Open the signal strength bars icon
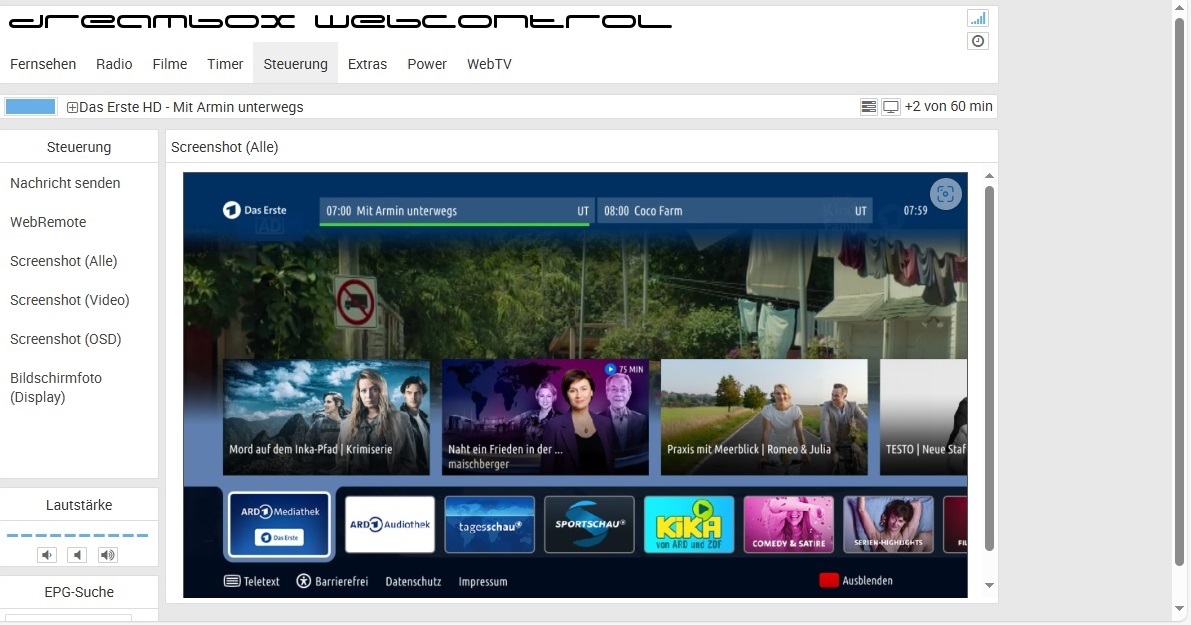This screenshot has width=1191, height=625. [977, 18]
